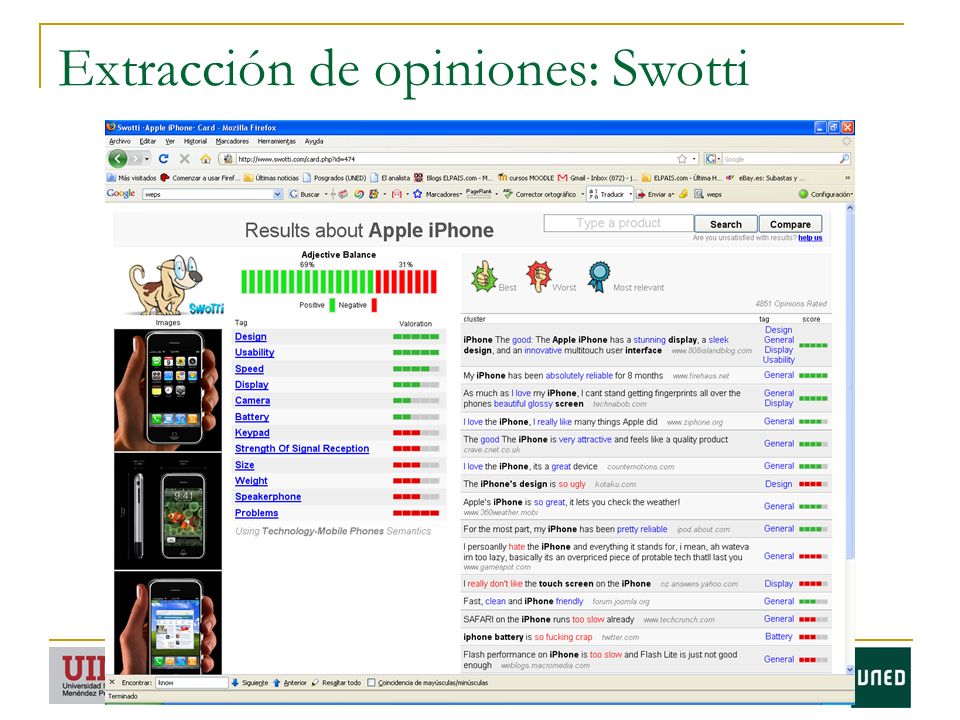Open the Gmail - Inbox bookmark
This screenshot has width=960, height=720.
coord(597,178)
